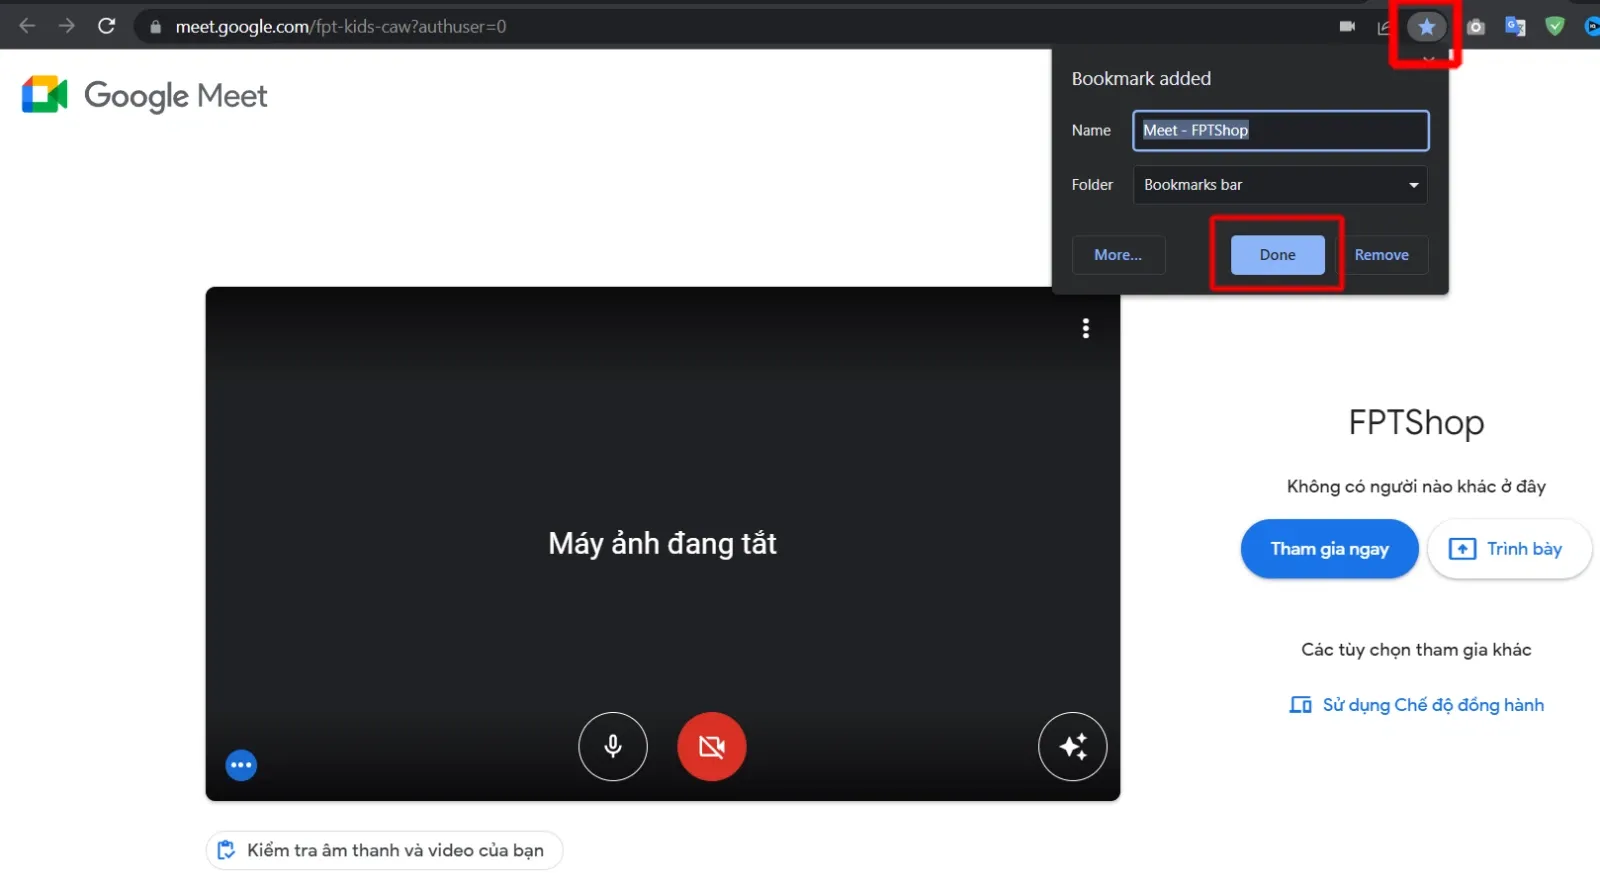
Task: Open the green shield adblock extension
Action: click(x=1554, y=27)
